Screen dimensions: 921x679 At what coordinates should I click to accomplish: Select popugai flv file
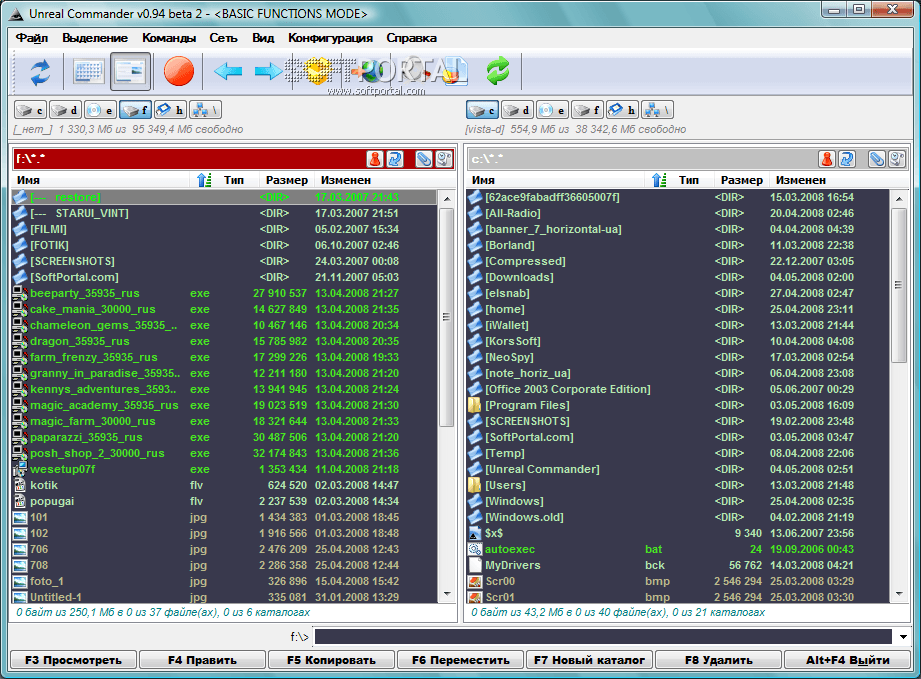[223, 501]
